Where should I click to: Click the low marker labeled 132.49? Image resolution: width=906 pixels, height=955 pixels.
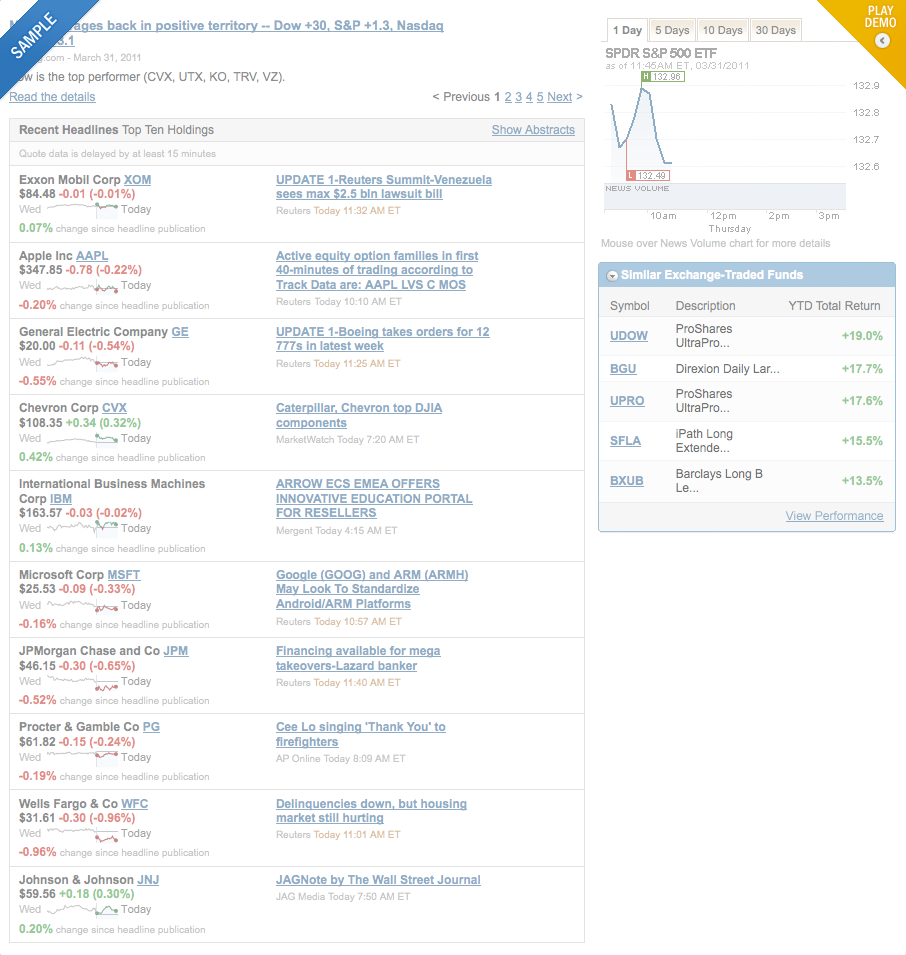[648, 175]
